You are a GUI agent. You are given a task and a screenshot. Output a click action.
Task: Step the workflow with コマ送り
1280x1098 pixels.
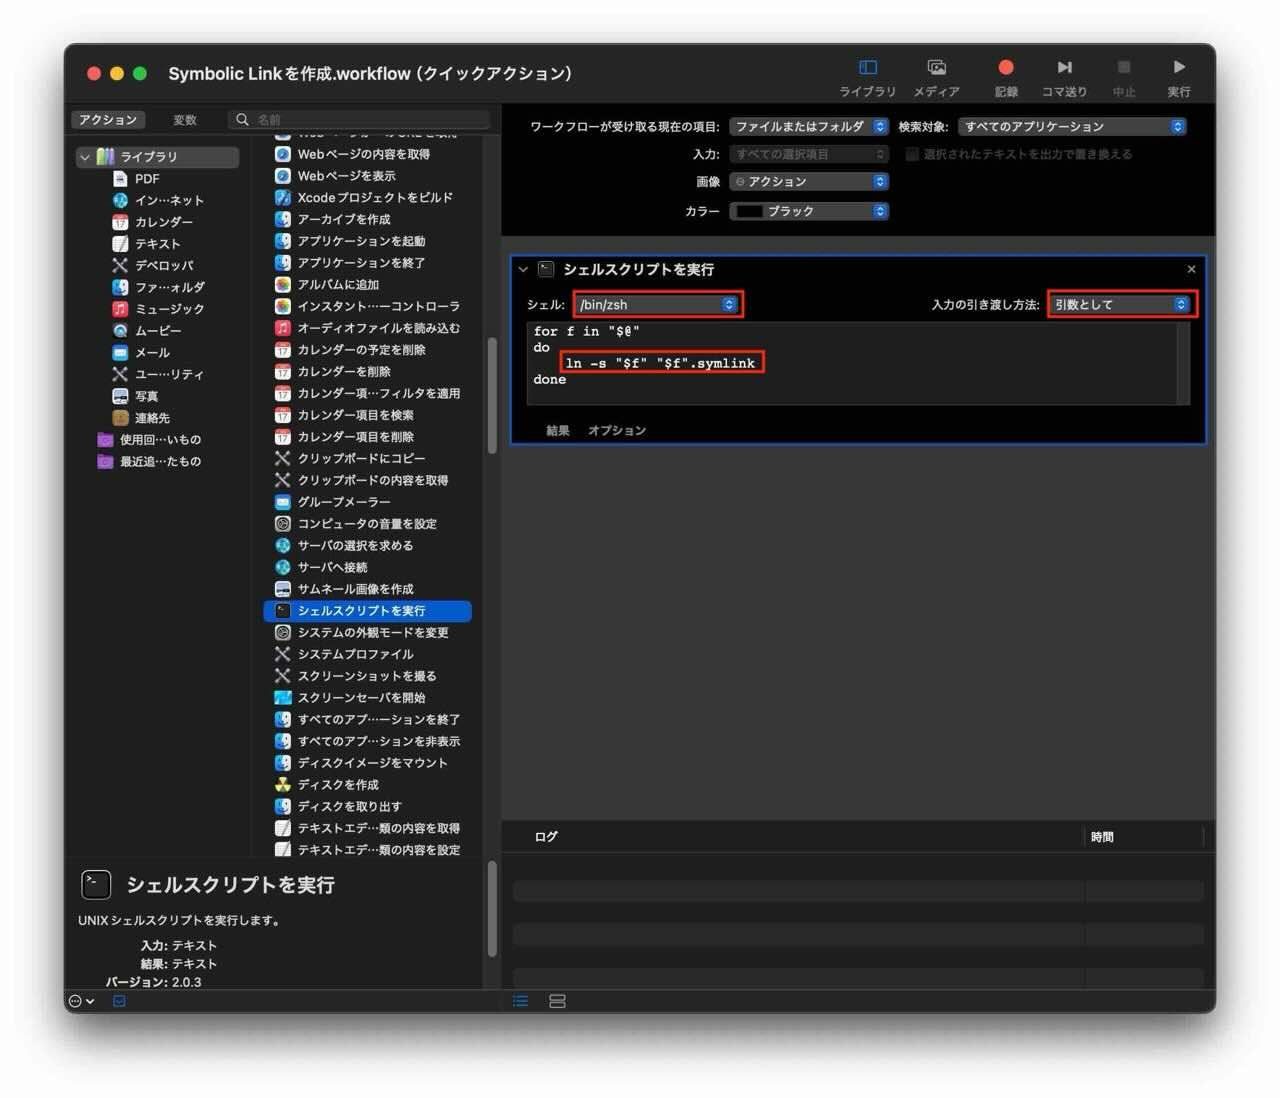(x=1064, y=77)
